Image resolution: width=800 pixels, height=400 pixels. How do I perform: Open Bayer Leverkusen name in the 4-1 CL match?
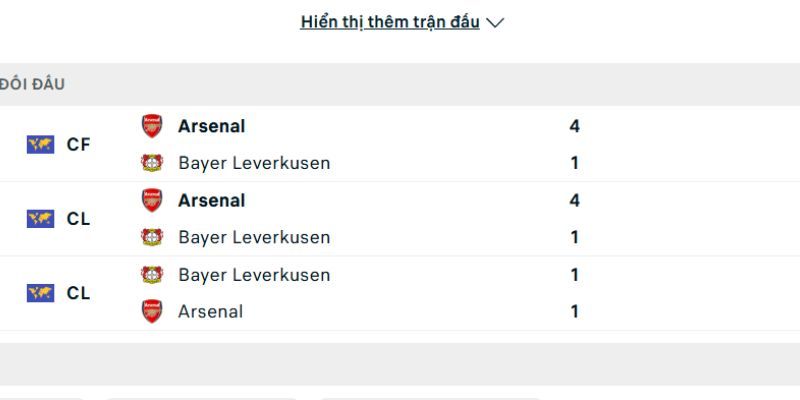254,237
